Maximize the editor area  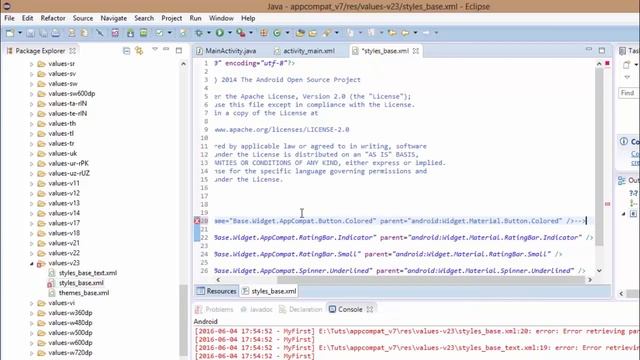click(x=602, y=51)
